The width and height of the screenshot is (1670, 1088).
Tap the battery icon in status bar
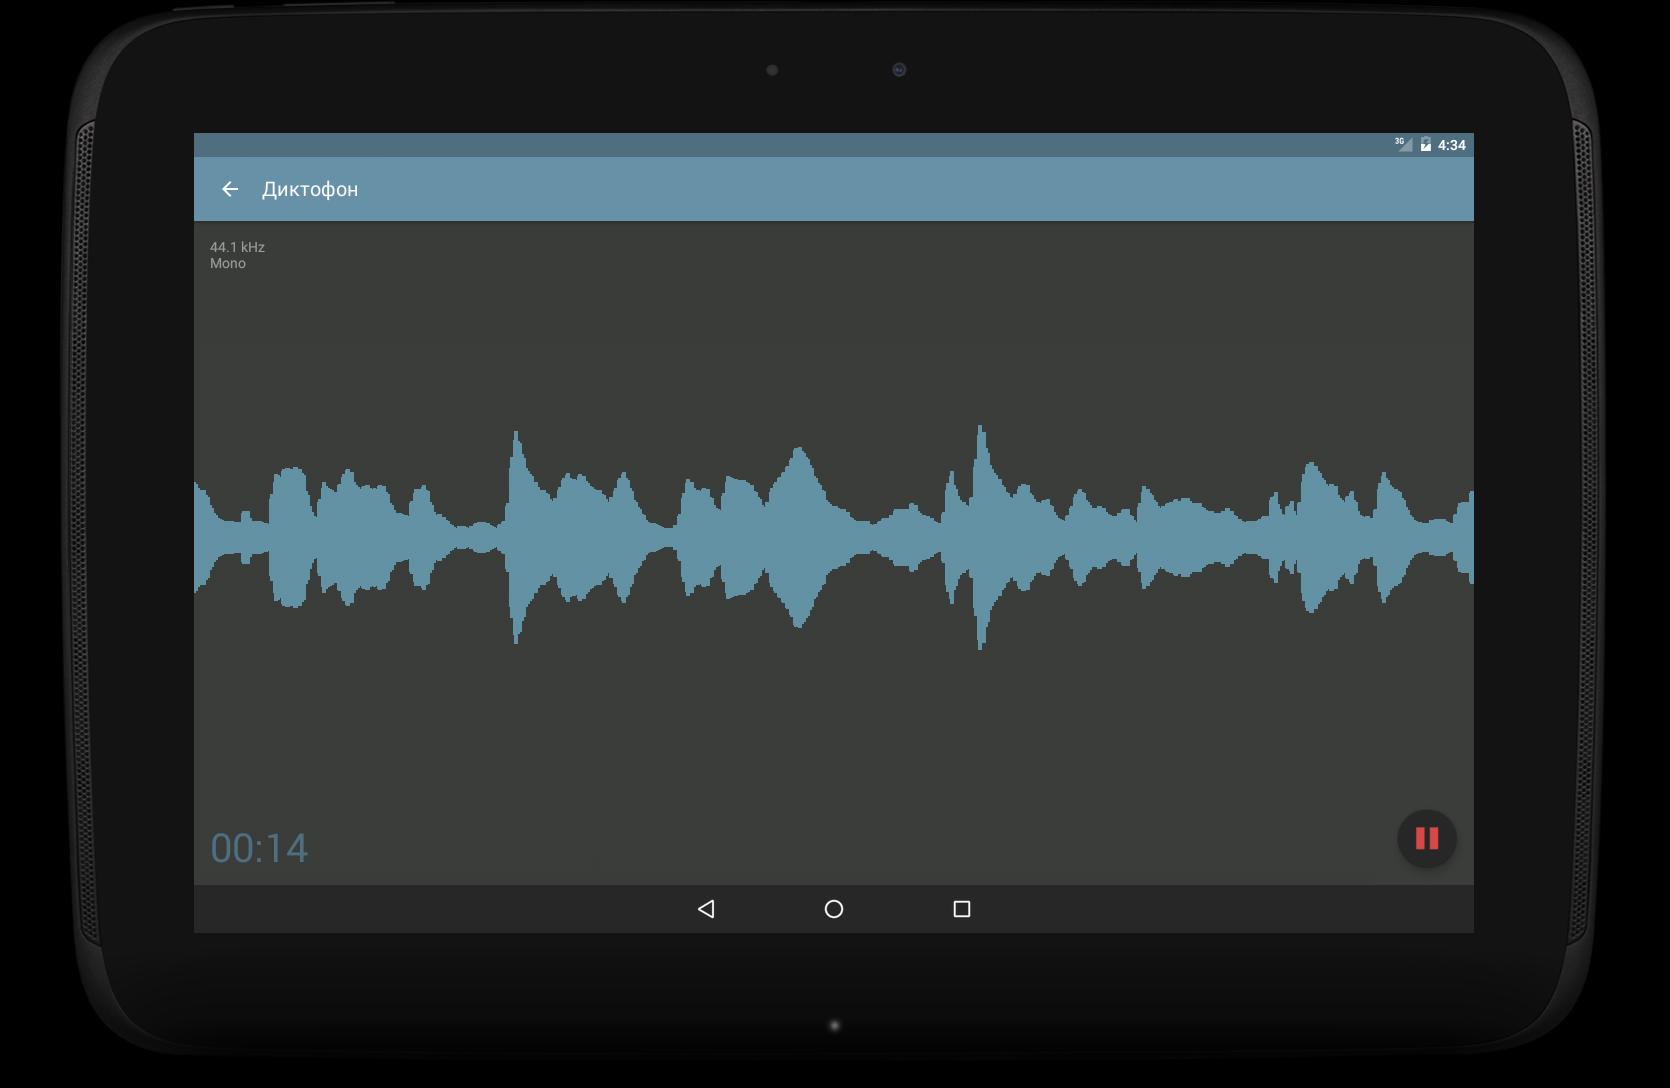point(1426,145)
